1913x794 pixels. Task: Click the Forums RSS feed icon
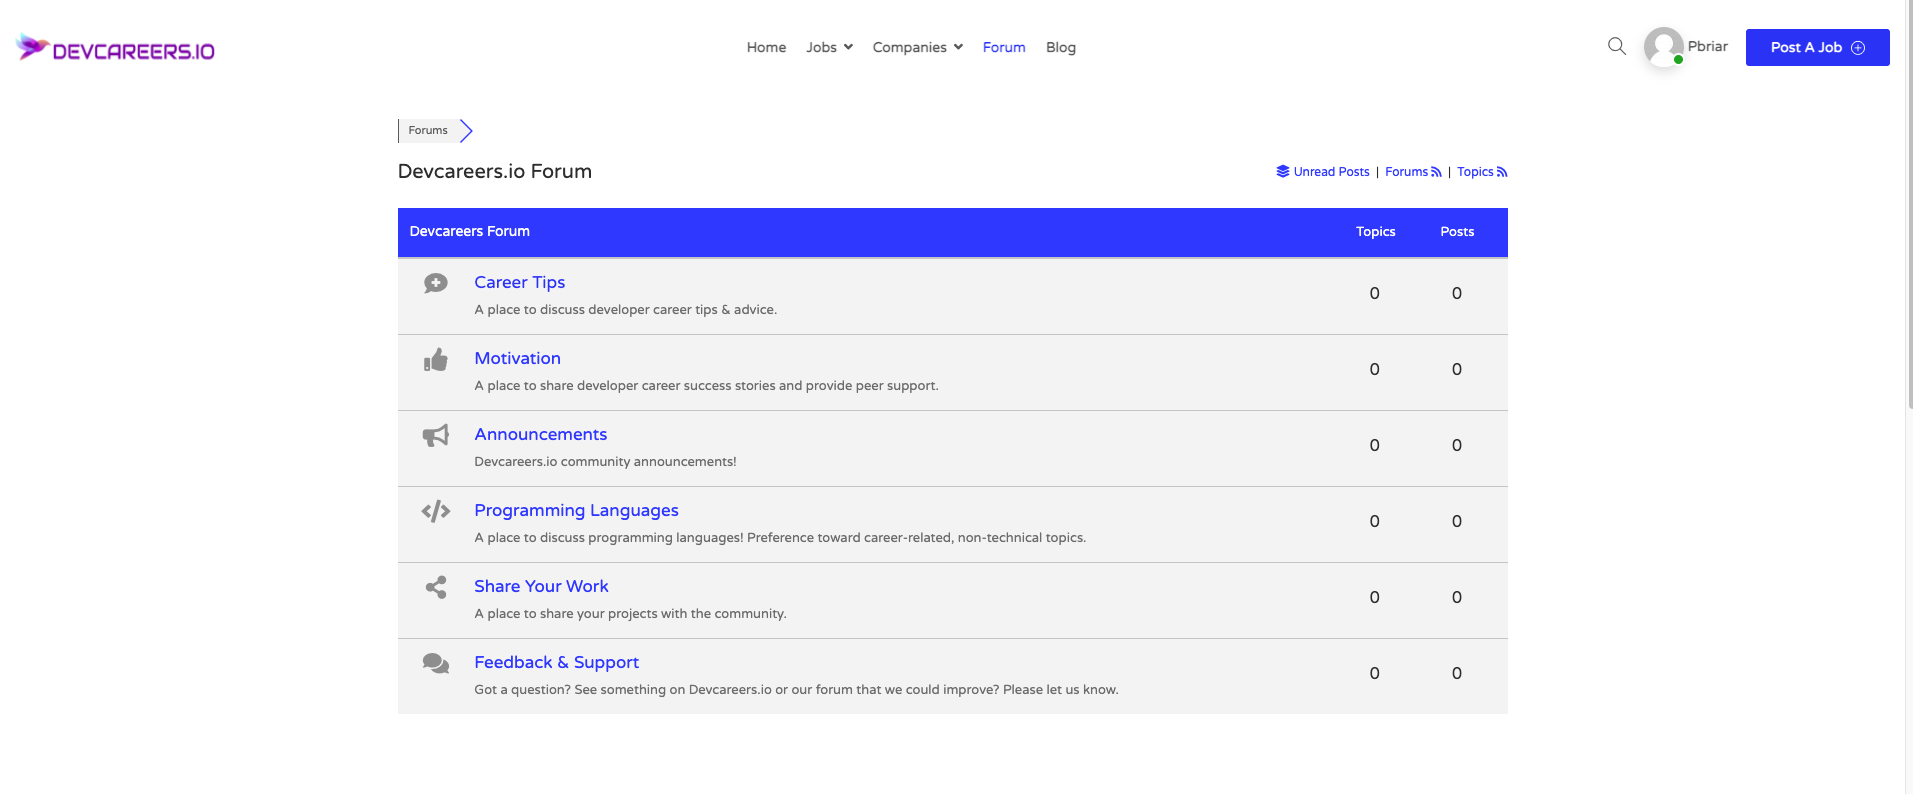(x=1436, y=172)
